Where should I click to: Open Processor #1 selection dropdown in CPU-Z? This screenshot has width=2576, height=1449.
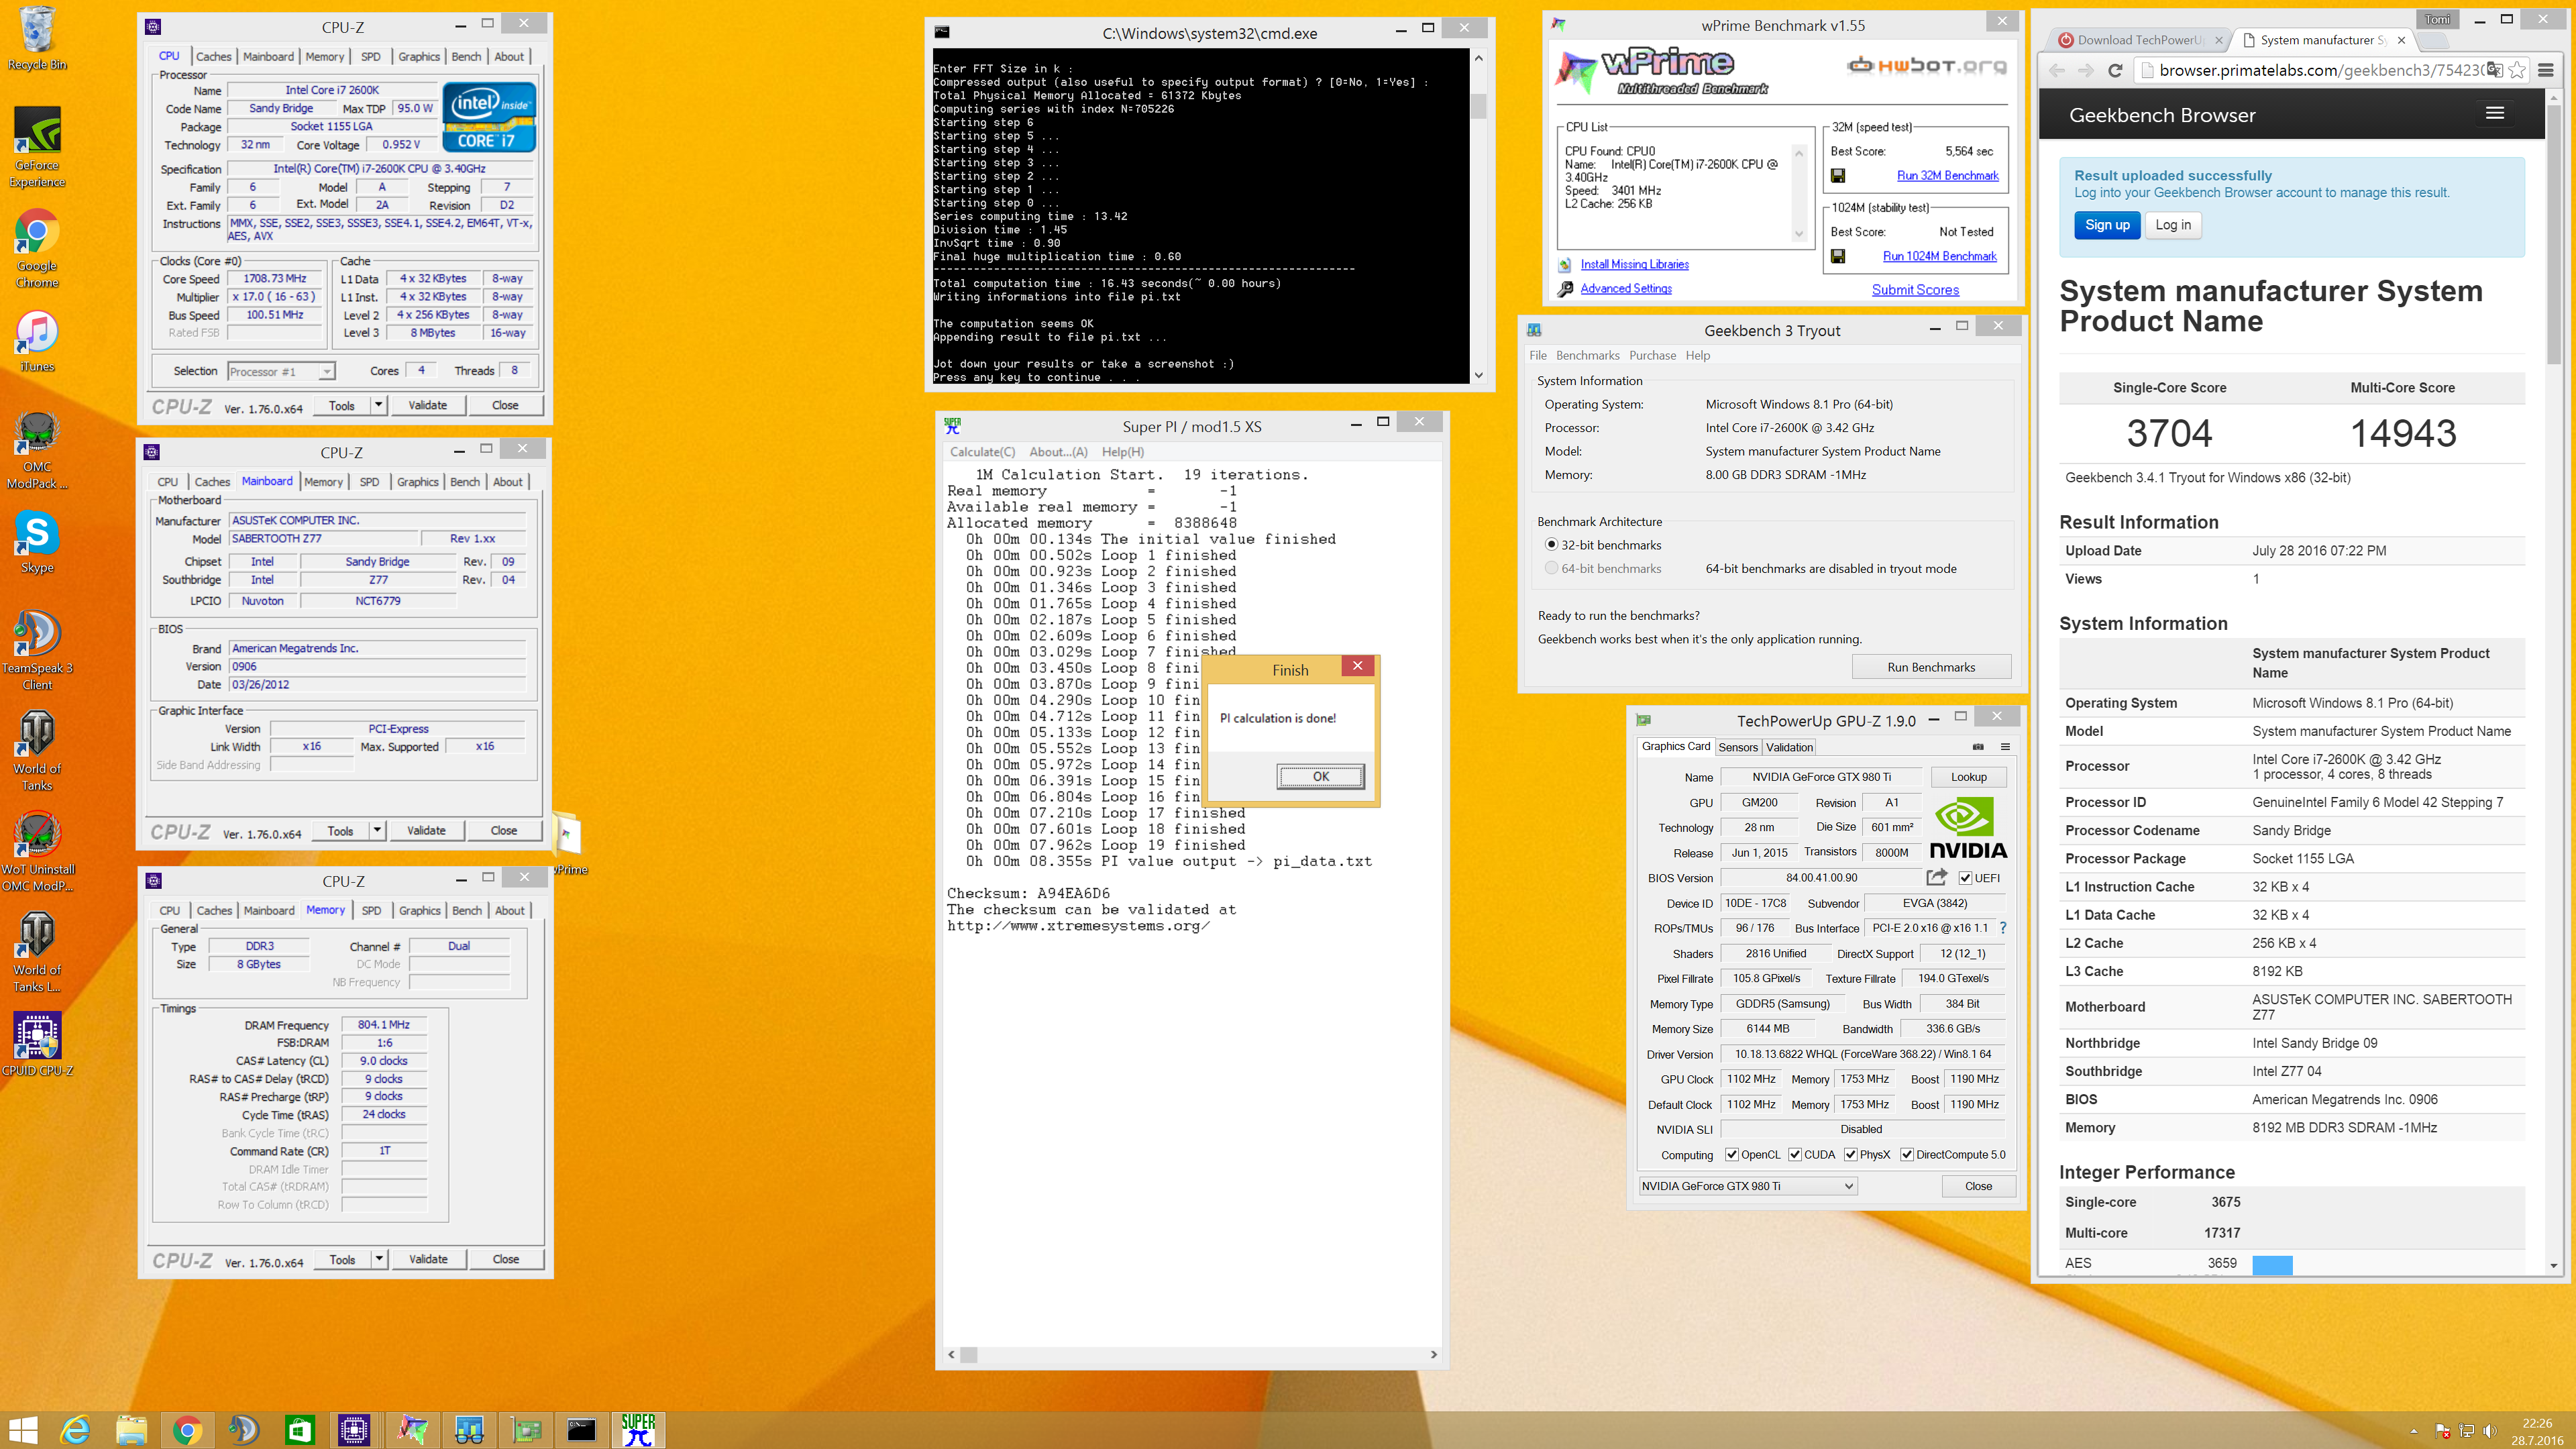(x=281, y=371)
